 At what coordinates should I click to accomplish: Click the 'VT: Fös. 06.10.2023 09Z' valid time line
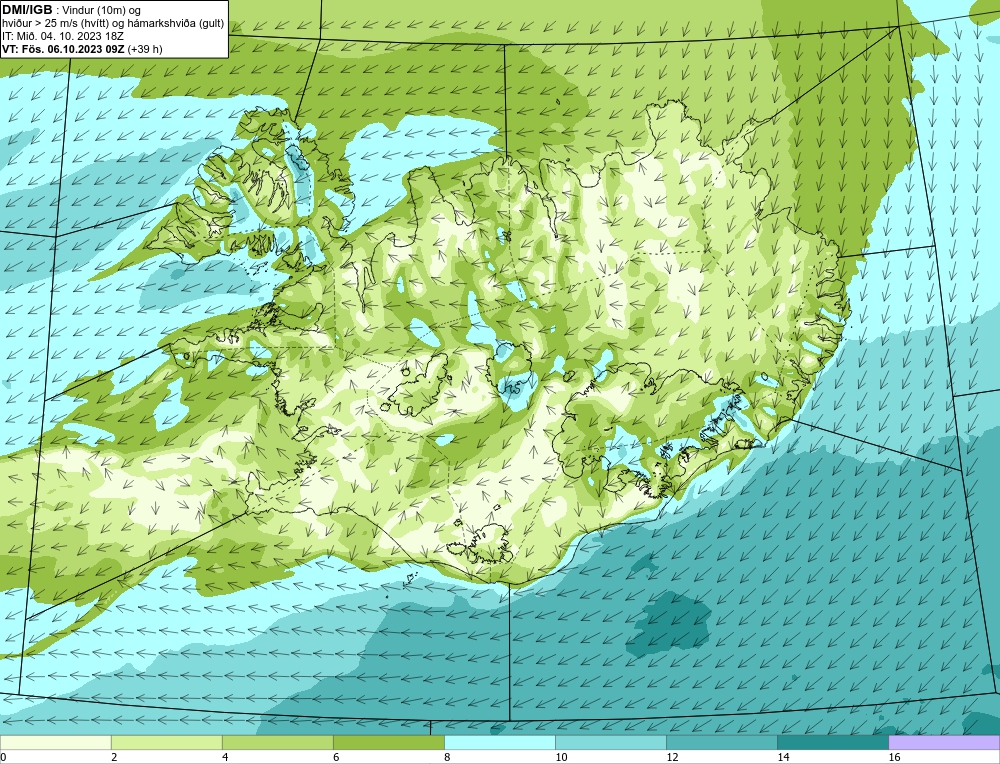63,49
